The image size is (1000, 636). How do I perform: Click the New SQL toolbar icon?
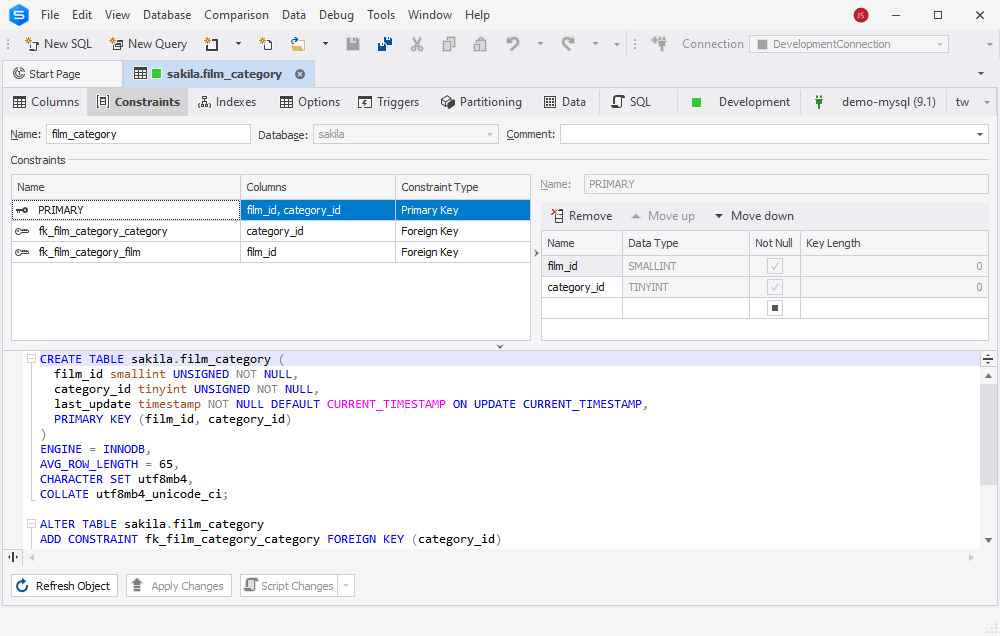tap(31, 44)
